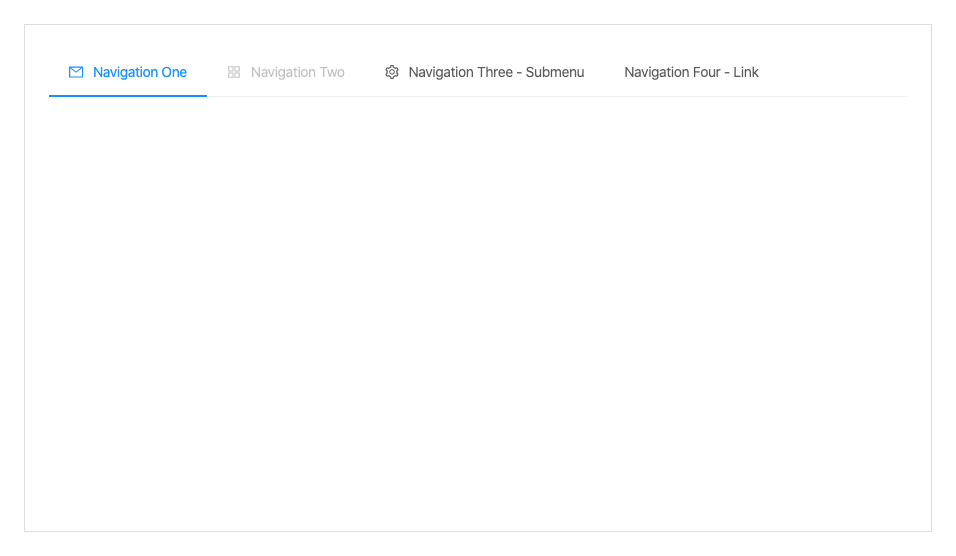
Task: Click the four-squares app icon
Action: [x=234, y=72]
